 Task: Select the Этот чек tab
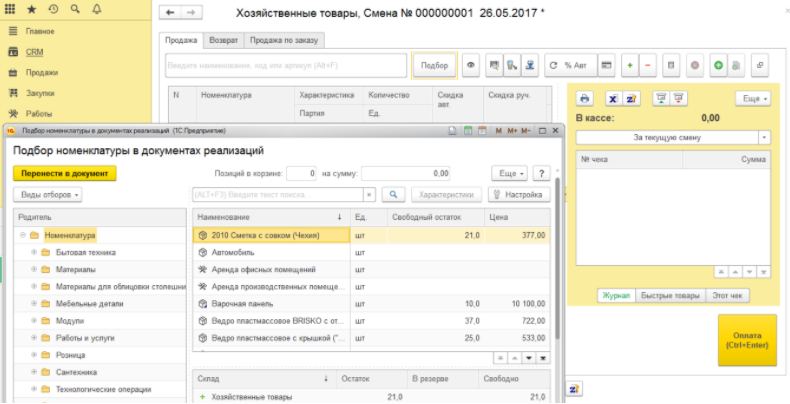pyautogui.click(x=728, y=296)
